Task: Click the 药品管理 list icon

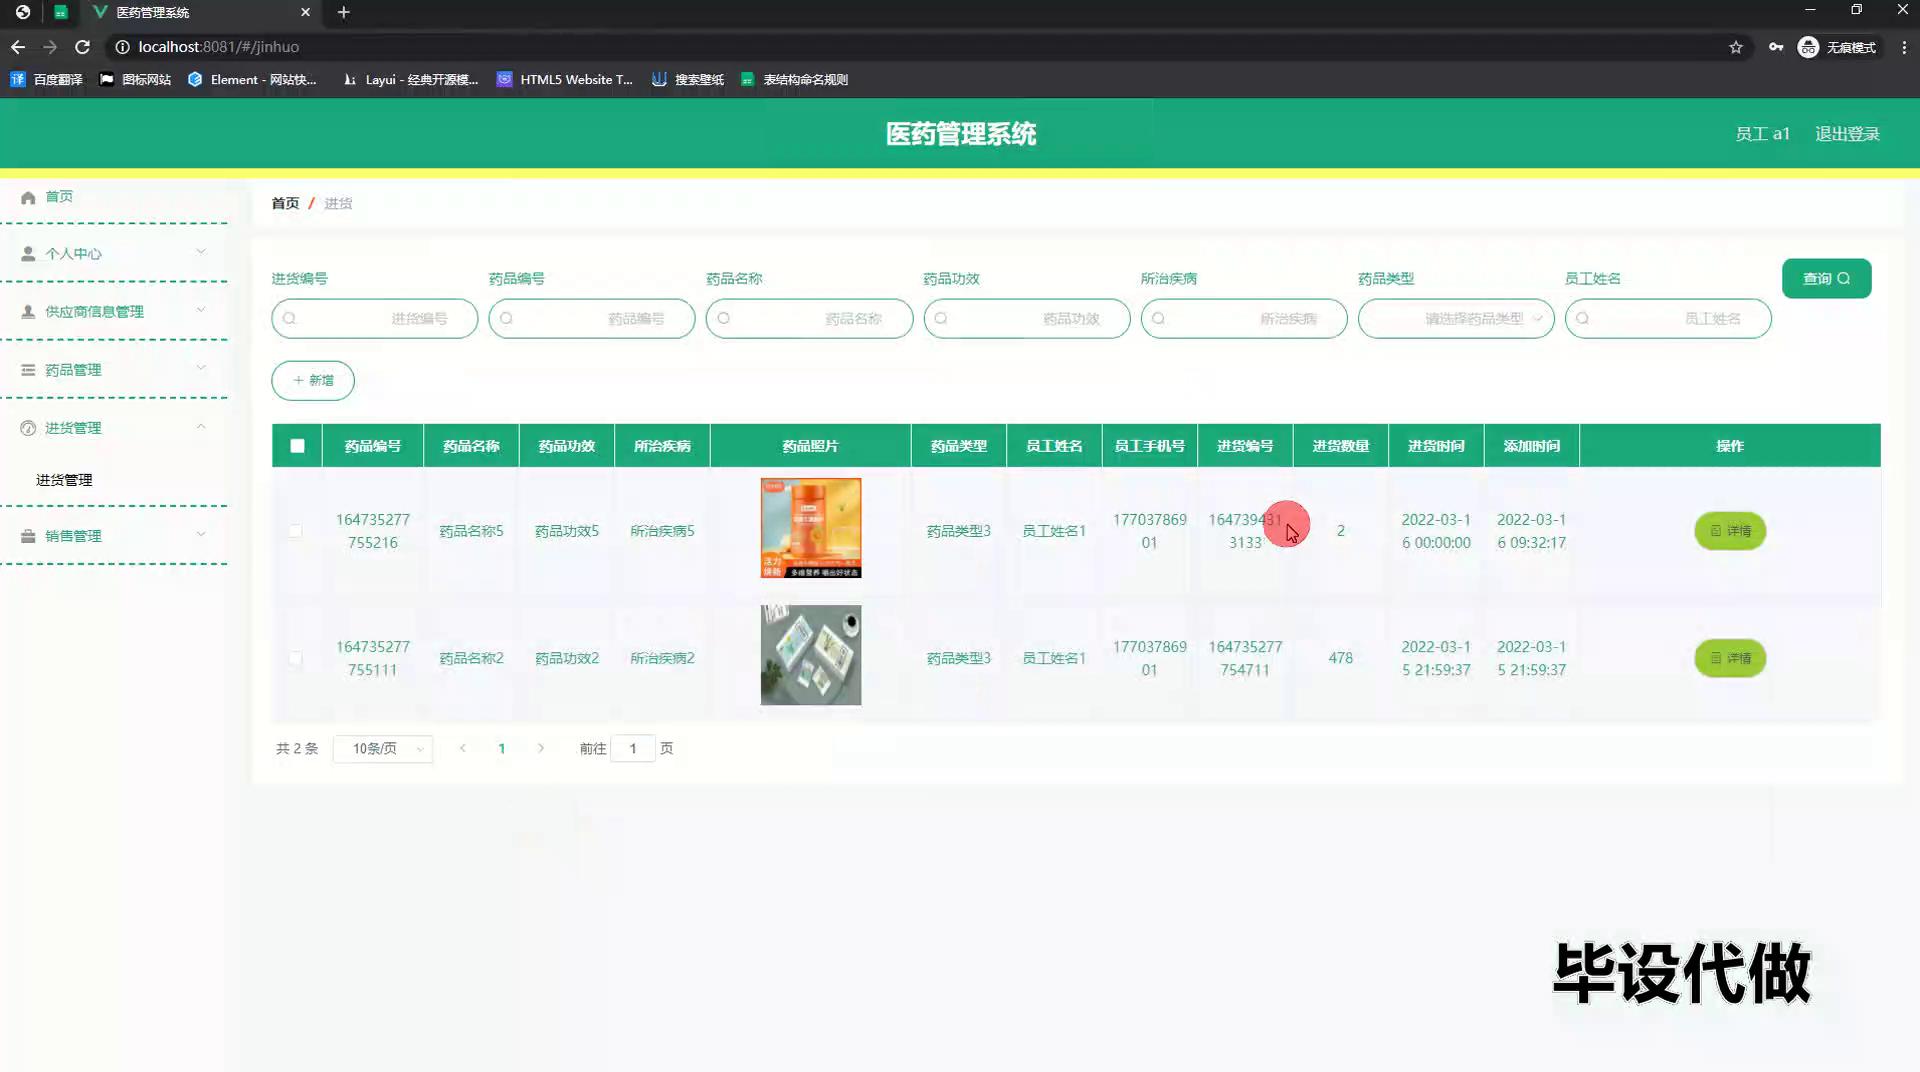Action: [28, 370]
